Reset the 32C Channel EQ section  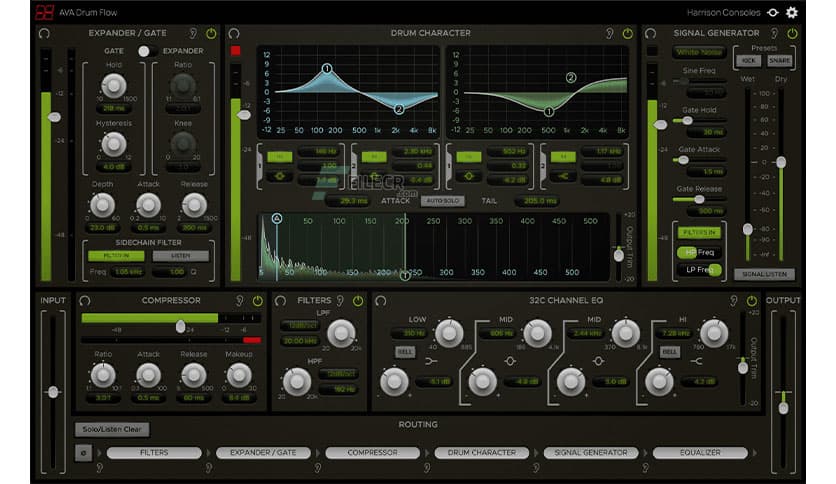(381, 301)
